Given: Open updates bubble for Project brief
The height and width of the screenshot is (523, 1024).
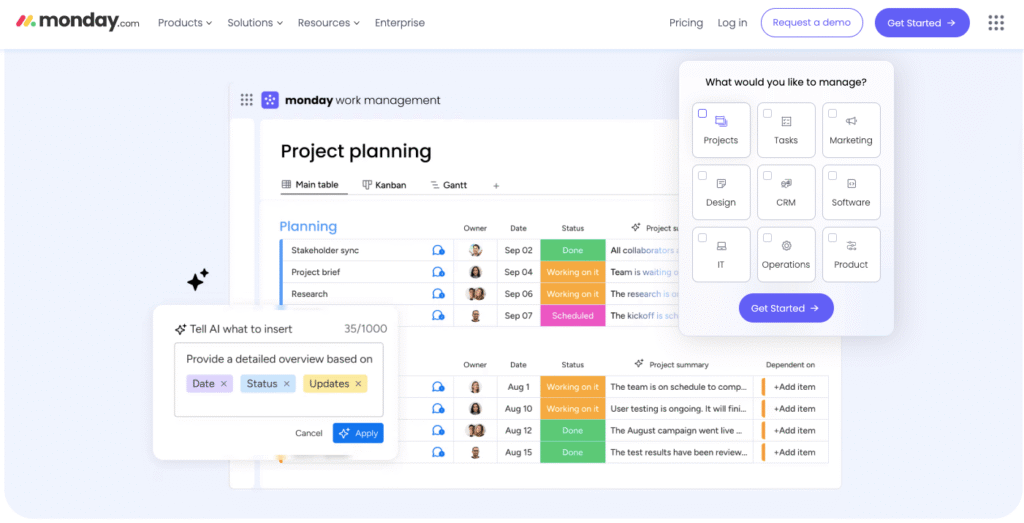Looking at the screenshot, I should click(x=438, y=272).
